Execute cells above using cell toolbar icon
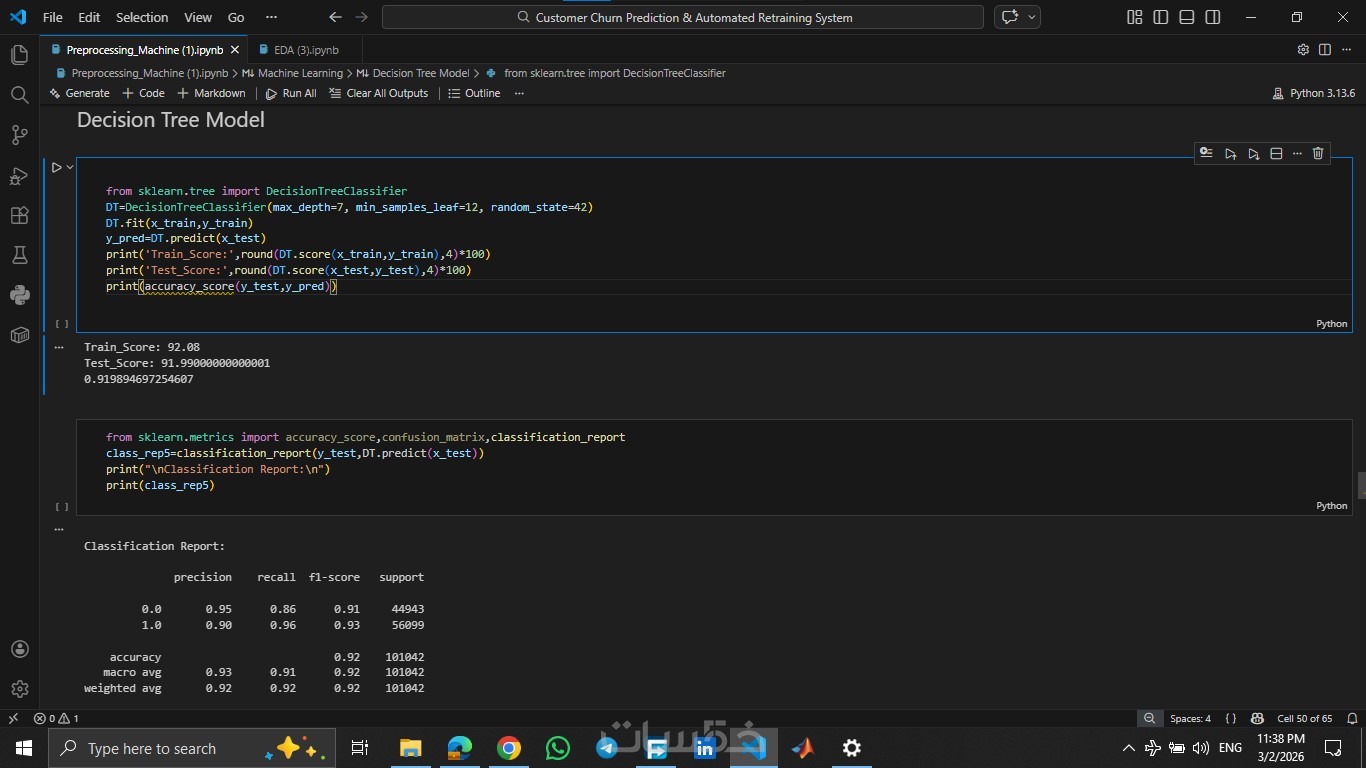This screenshot has width=1366, height=768. tap(1230, 153)
